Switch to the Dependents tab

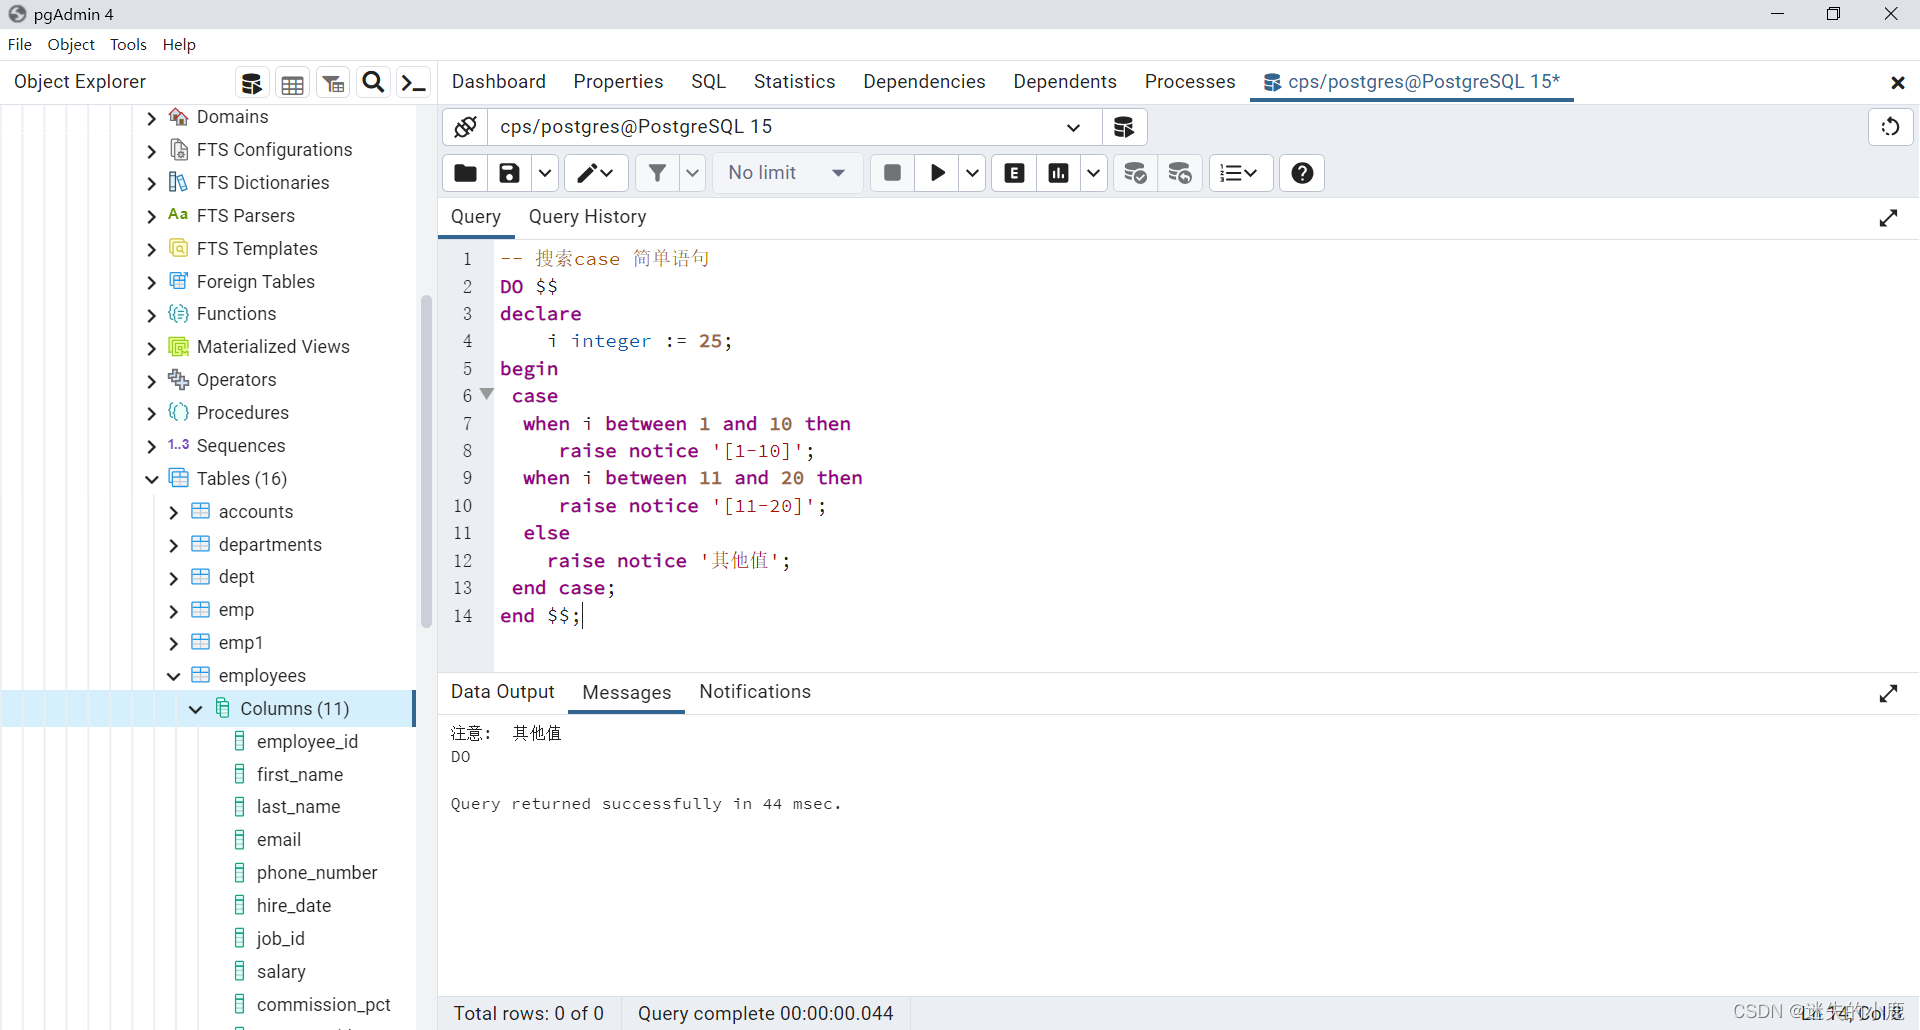1064,82
